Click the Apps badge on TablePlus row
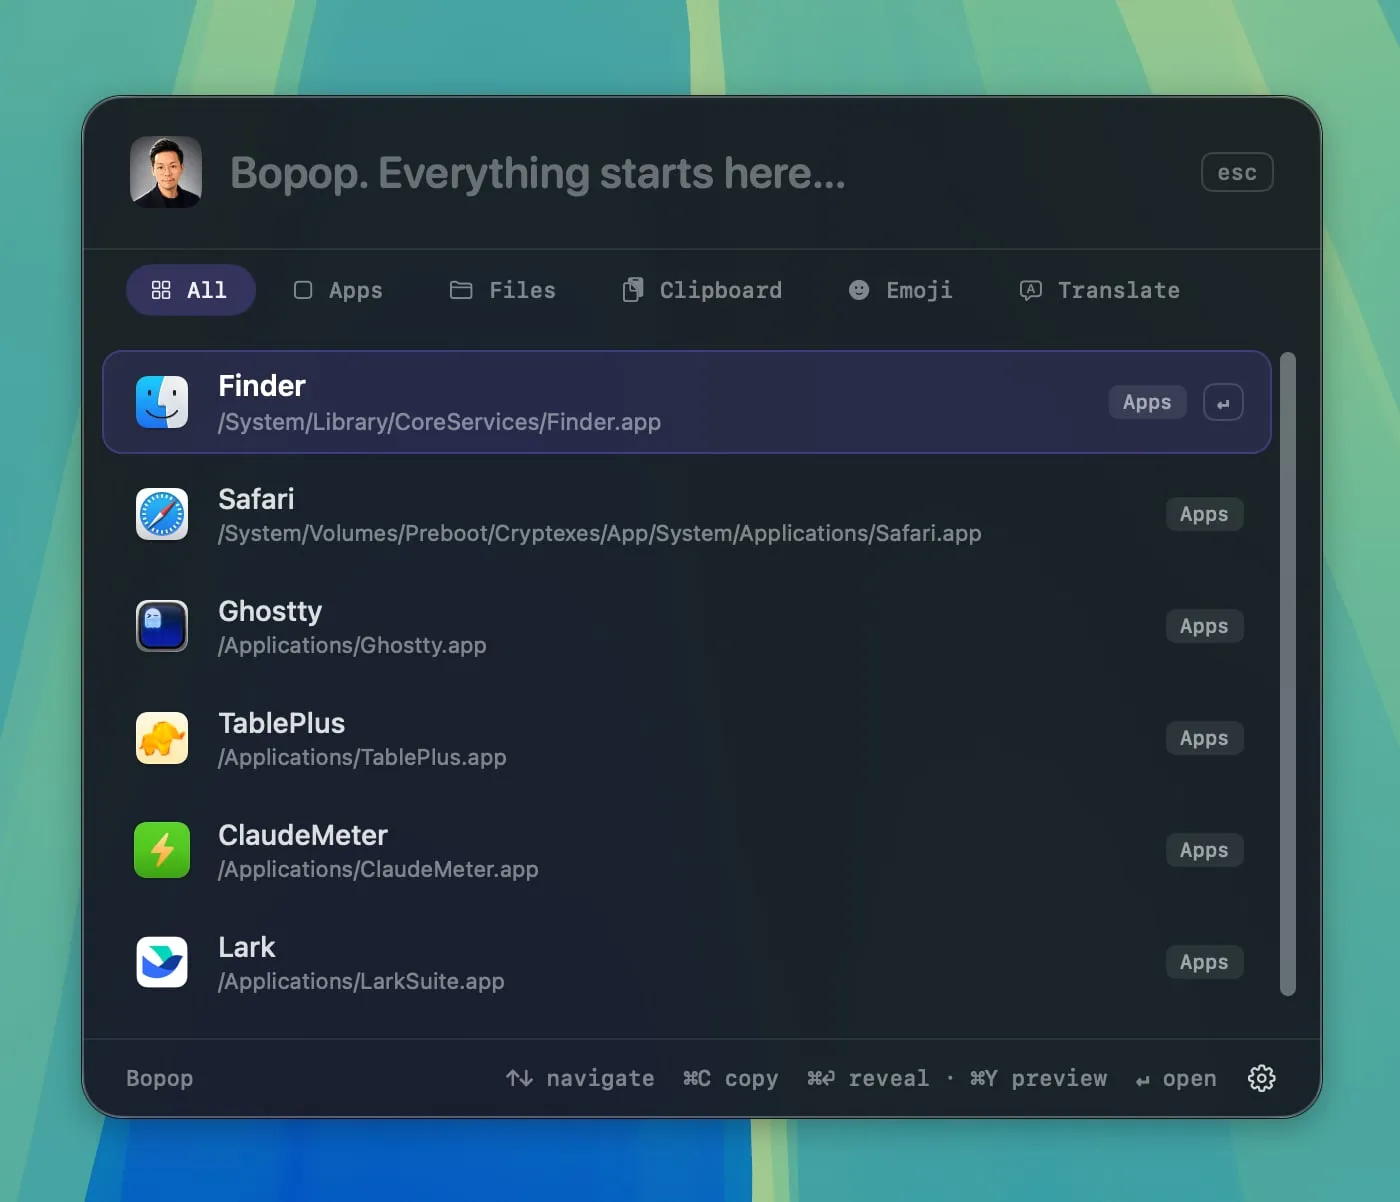 coord(1204,738)
